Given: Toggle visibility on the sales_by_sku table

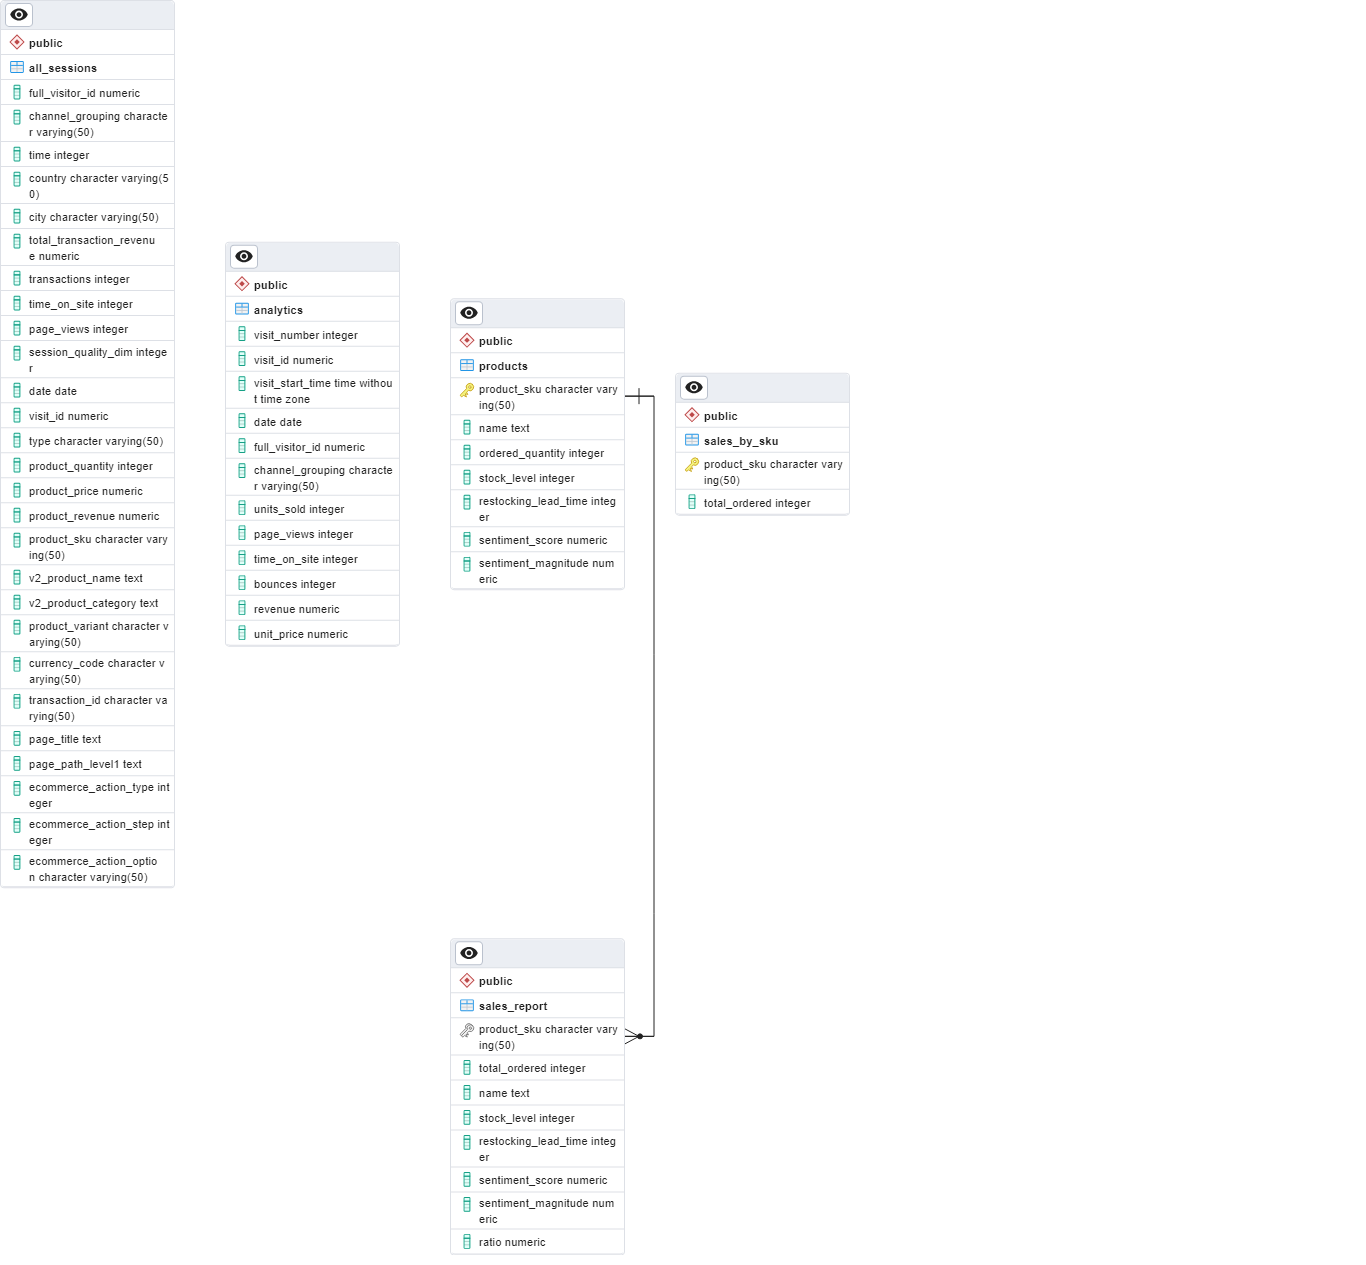Looking at the screenshot, I should (693, 387).
